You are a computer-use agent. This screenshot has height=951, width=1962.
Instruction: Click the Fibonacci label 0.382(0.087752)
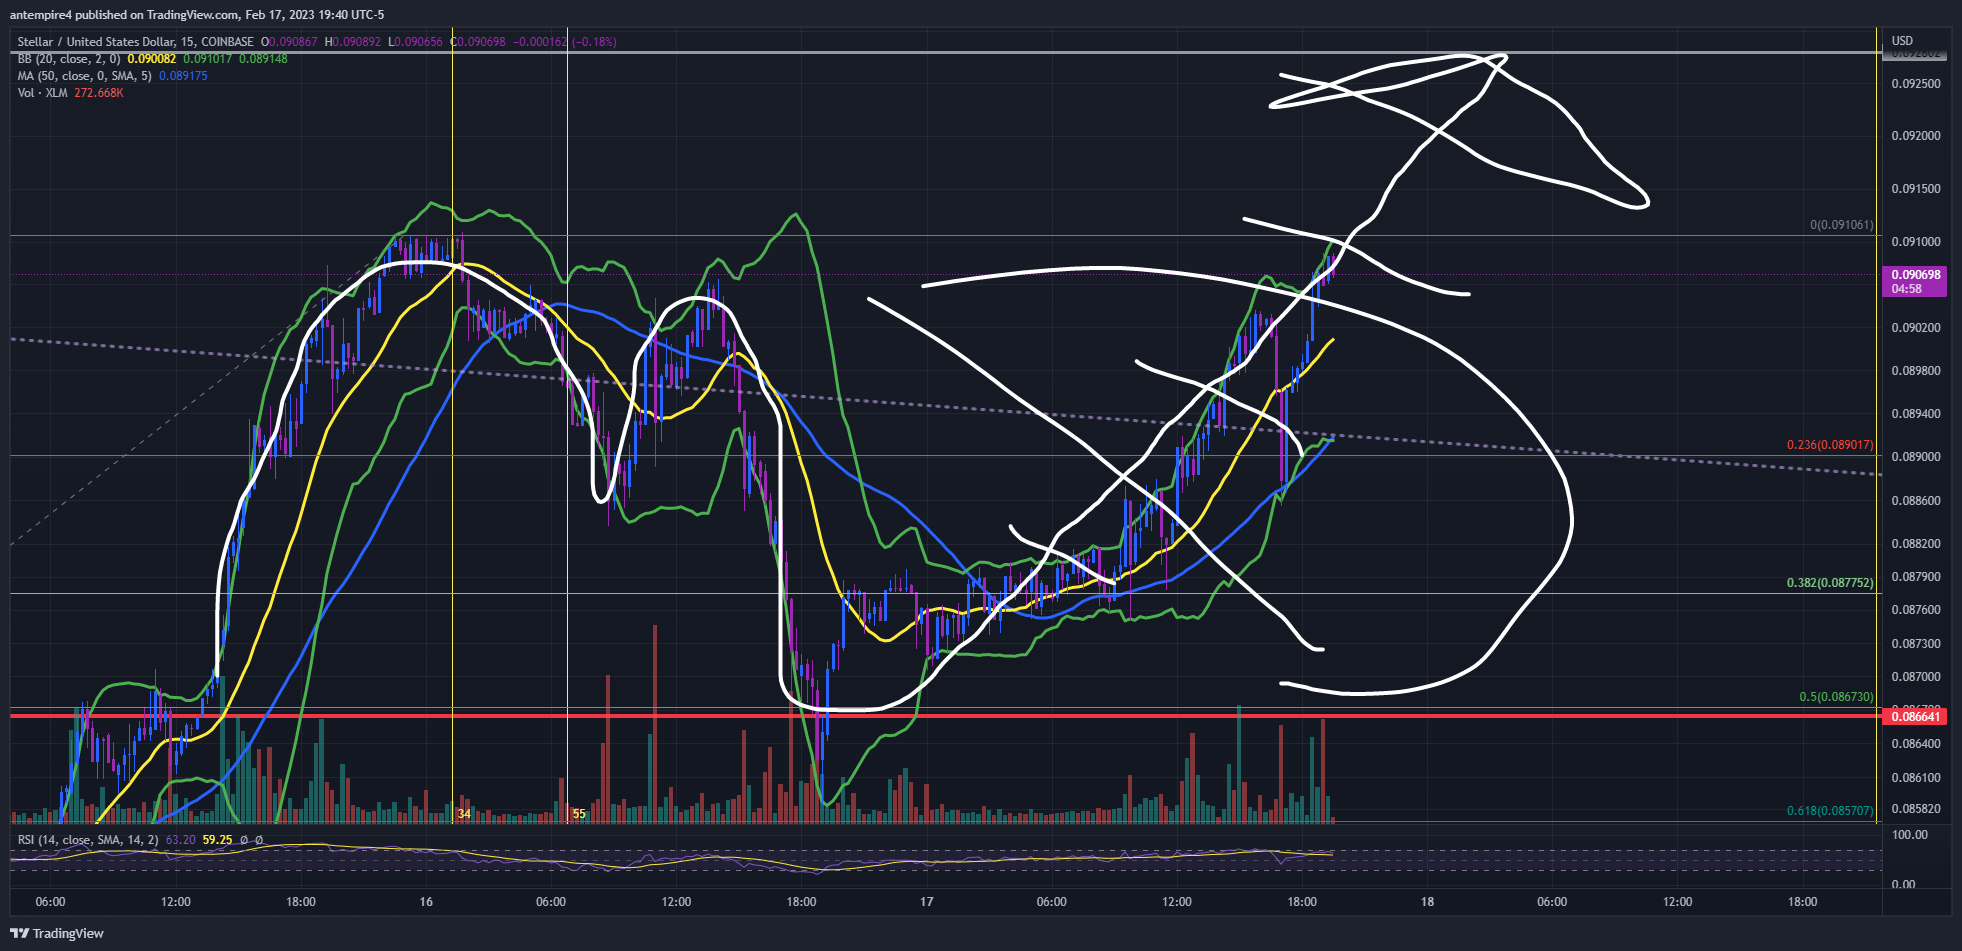pos(1830,582)
